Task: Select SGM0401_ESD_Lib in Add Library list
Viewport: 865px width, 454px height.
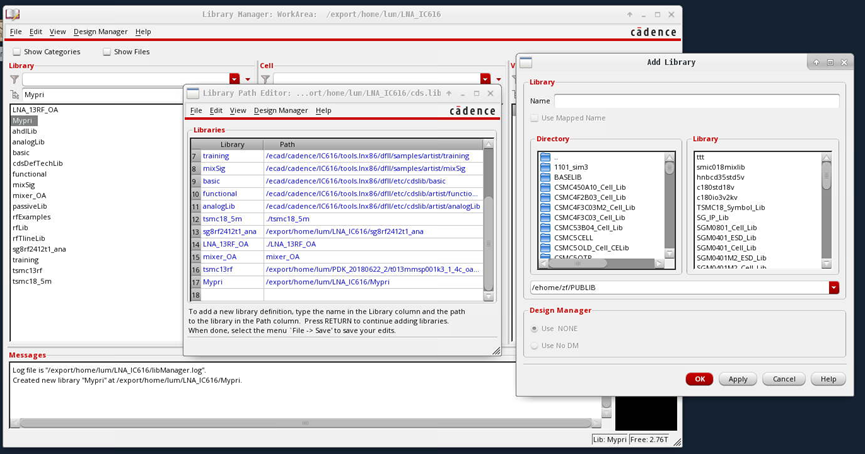Action: 726,238
